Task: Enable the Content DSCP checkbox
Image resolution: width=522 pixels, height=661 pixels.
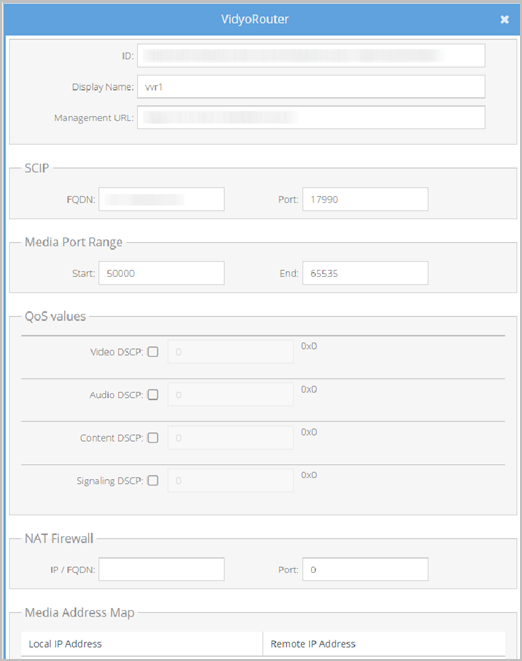Action: click(153, 438)
